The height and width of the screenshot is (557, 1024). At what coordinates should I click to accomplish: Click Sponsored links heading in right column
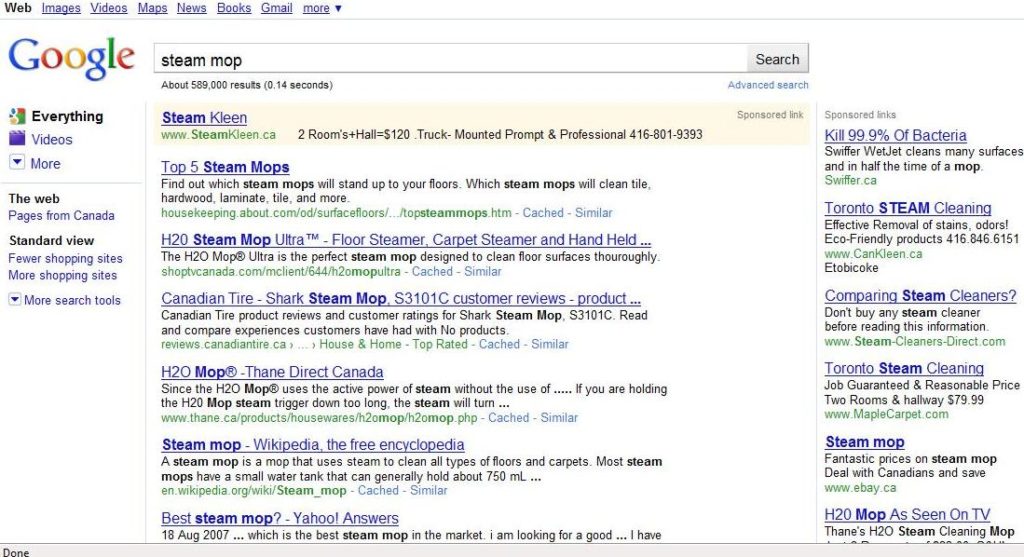860,115
